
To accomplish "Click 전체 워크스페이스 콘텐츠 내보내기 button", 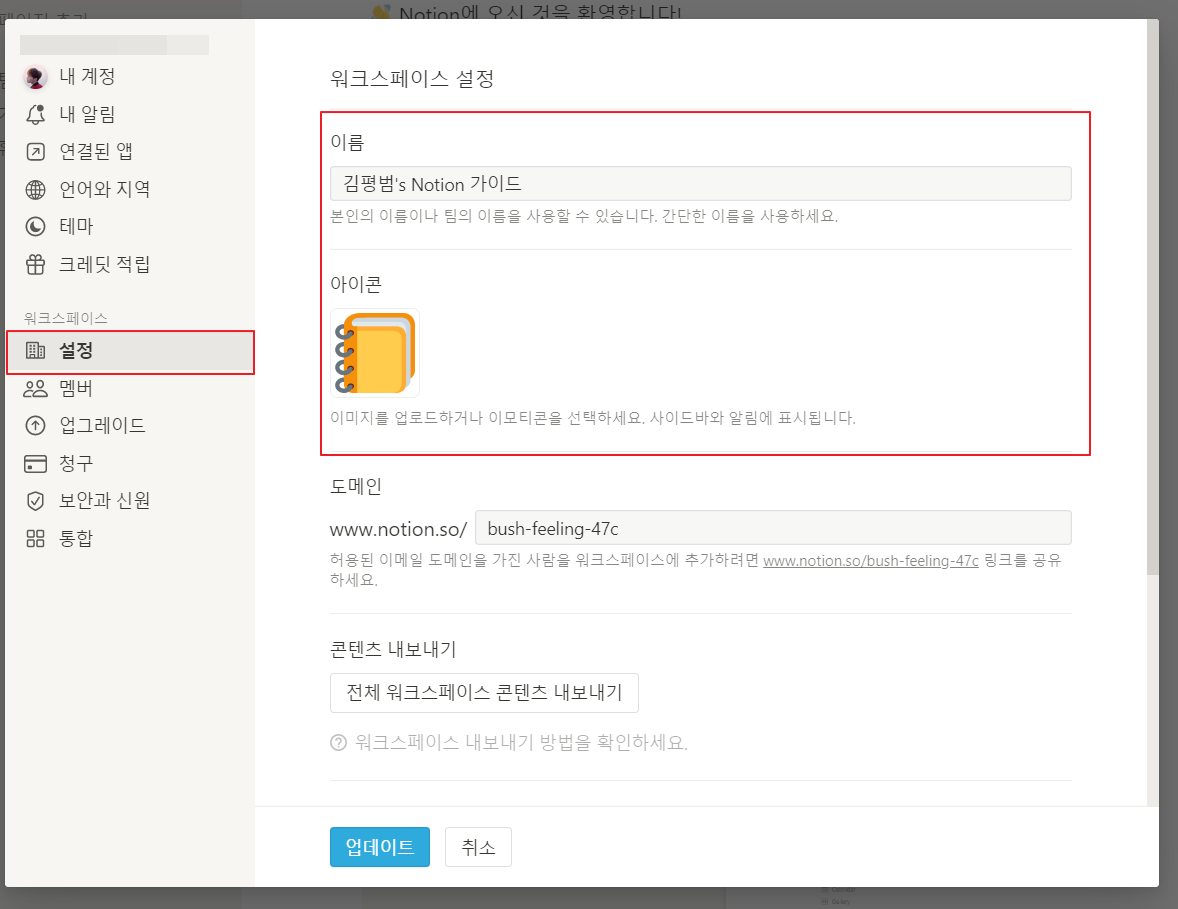I will coord(485,693).
